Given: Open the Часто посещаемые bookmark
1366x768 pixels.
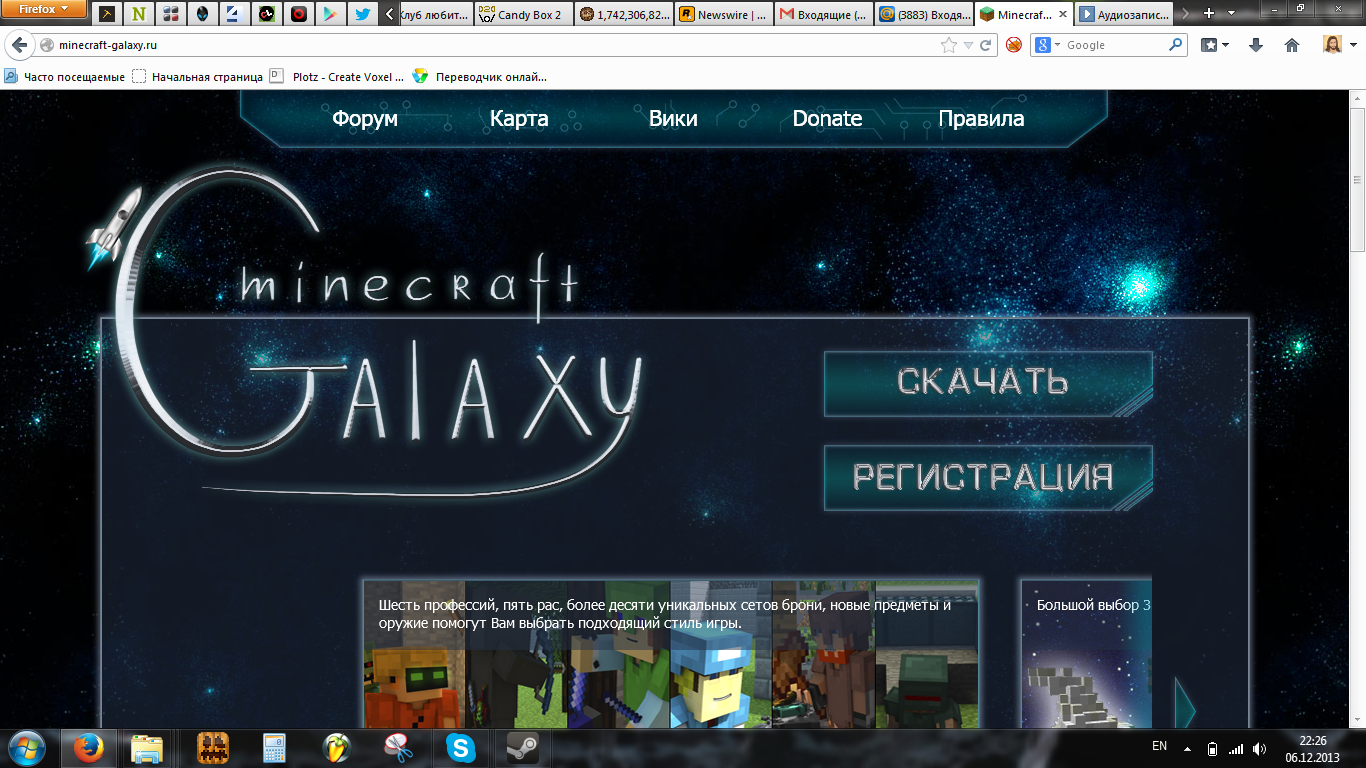Looking at the screenshot, I should point(65,76).
